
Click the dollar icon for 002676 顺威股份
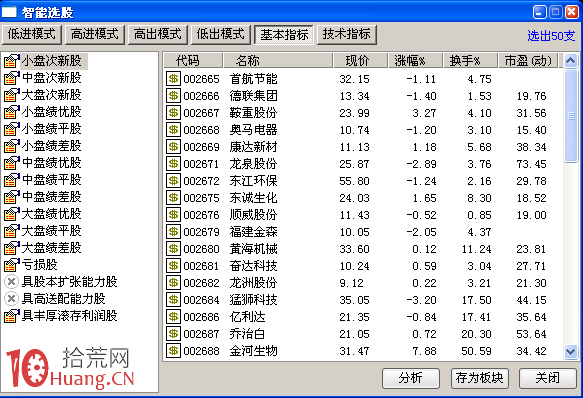click(x=173, y=215)
